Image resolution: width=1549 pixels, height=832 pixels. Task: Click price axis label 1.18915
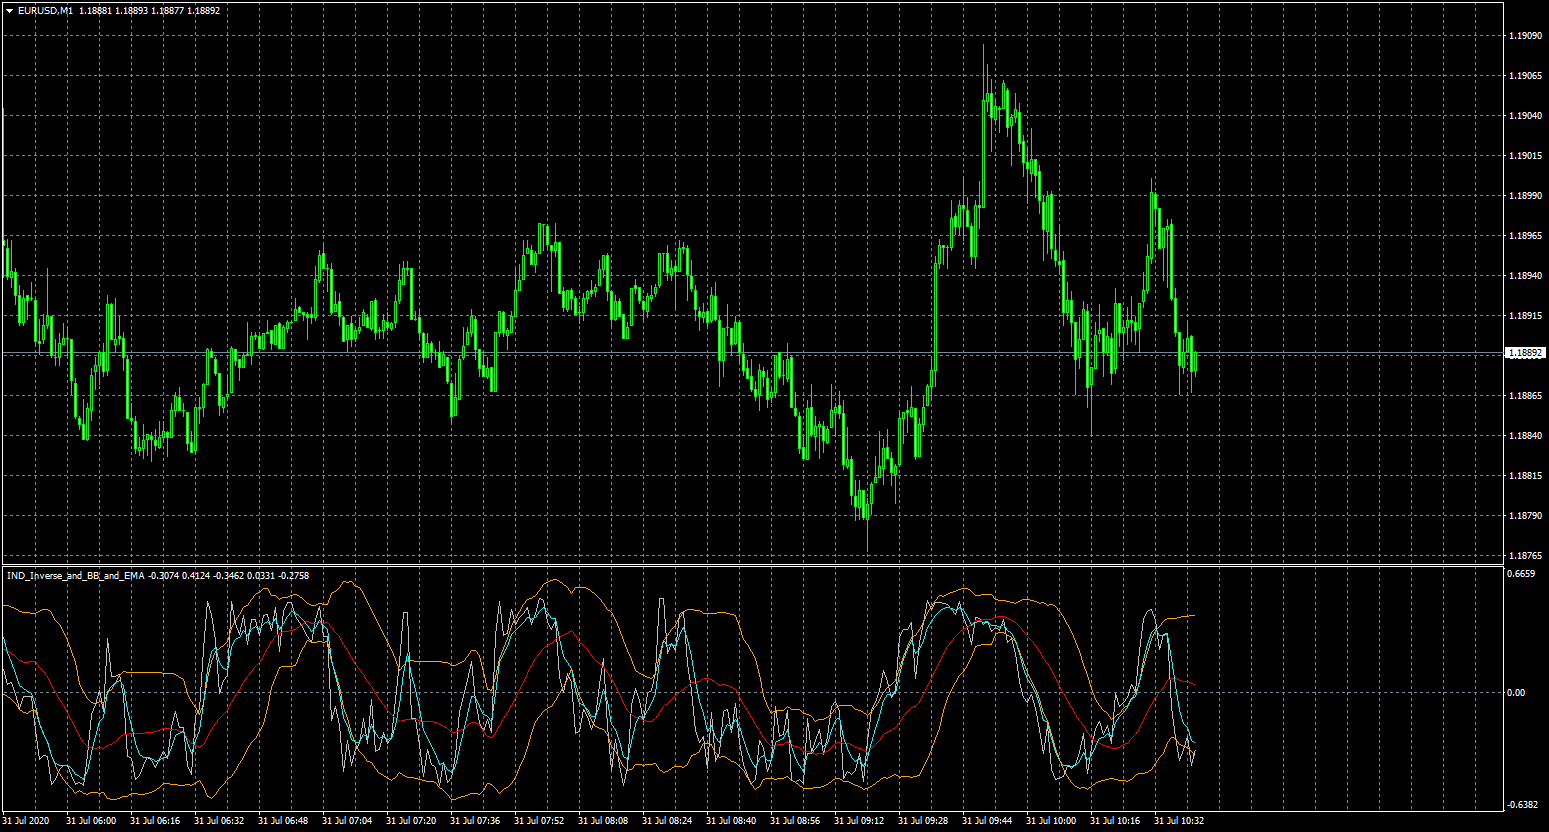1524,316
